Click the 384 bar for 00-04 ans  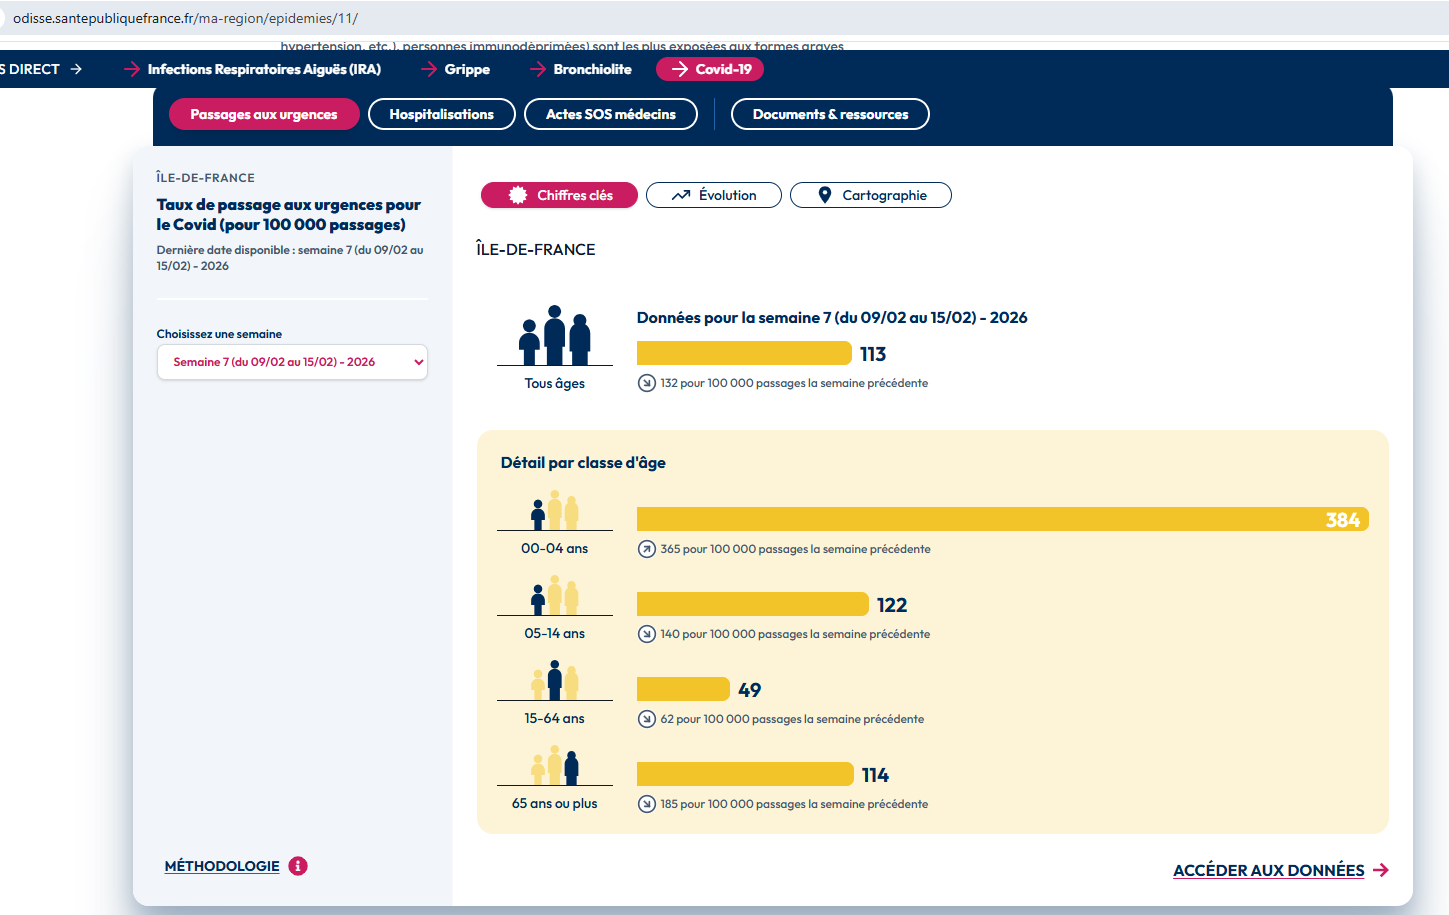(1002, 520)
